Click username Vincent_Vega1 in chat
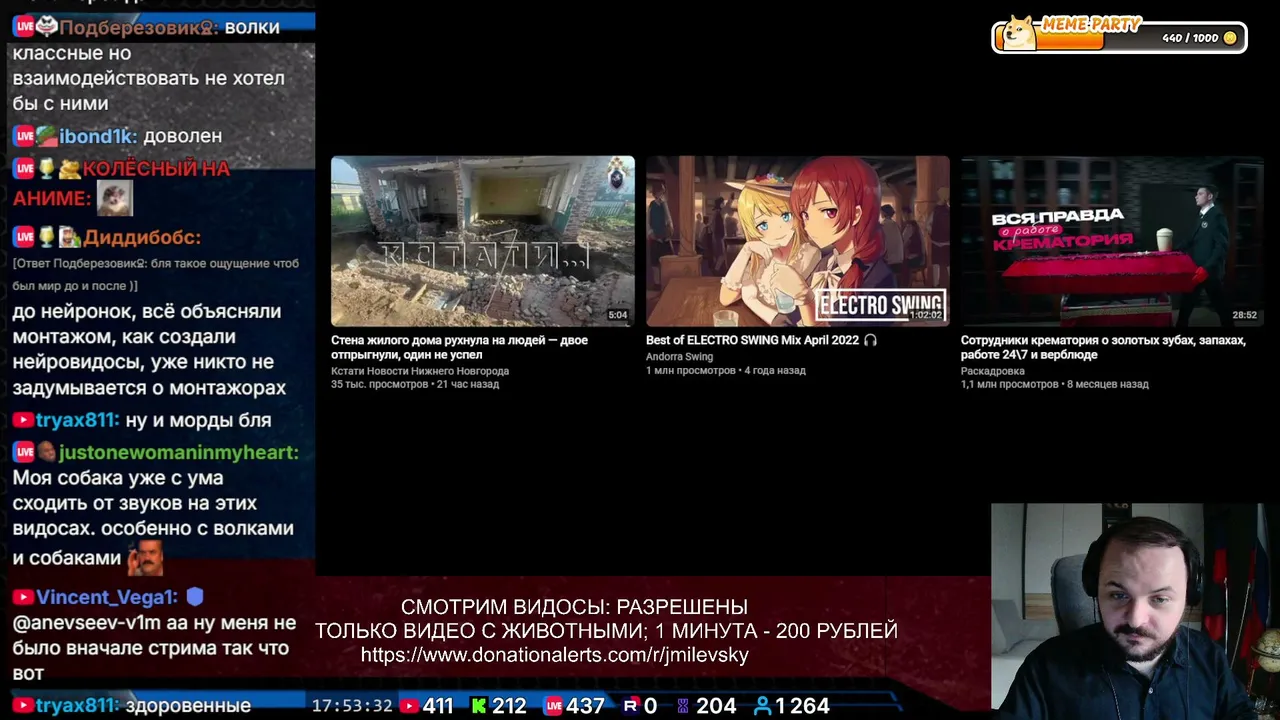 point(107,597)
